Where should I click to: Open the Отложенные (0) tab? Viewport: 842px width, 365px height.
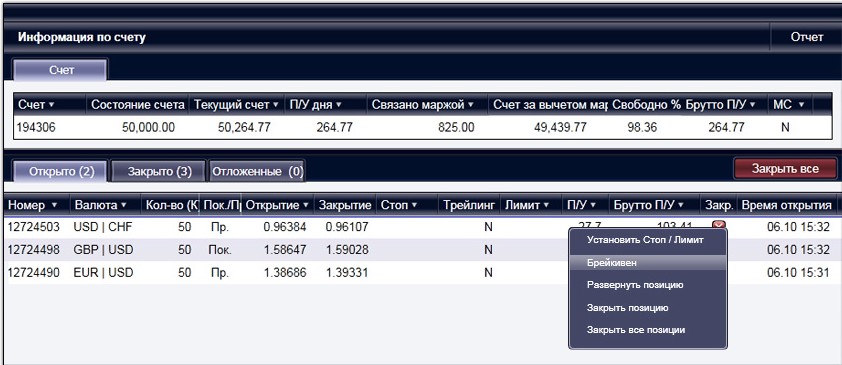point(257,172)
